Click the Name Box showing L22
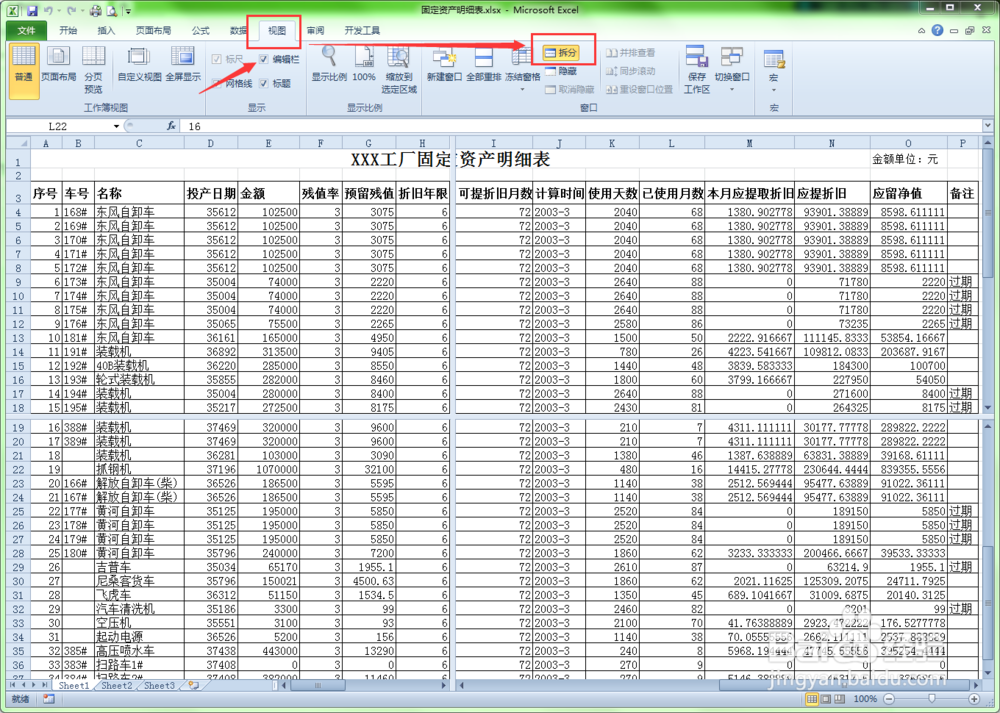The height and width of the screenshot is (713, 1000). pos(59,126)
